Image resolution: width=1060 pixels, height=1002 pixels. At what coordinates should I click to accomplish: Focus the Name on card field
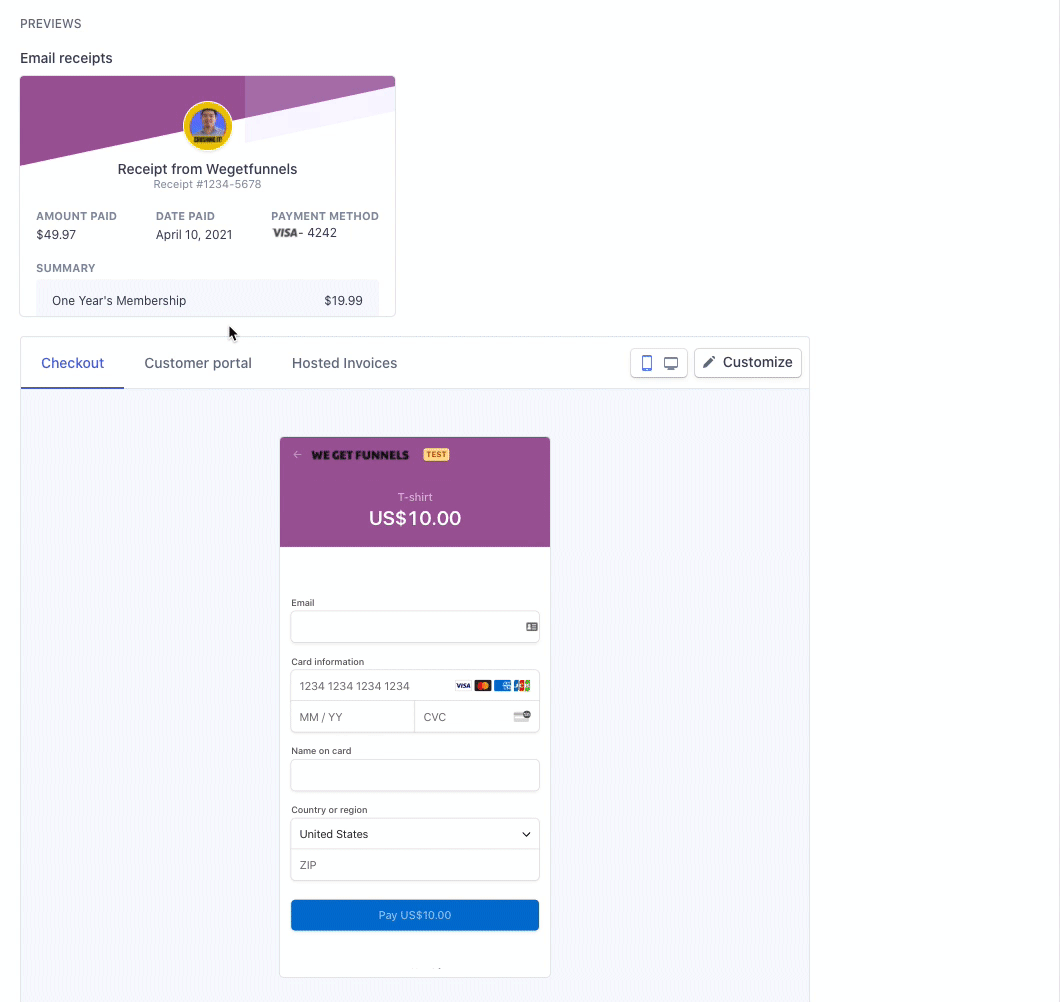[x=415, y=775]
